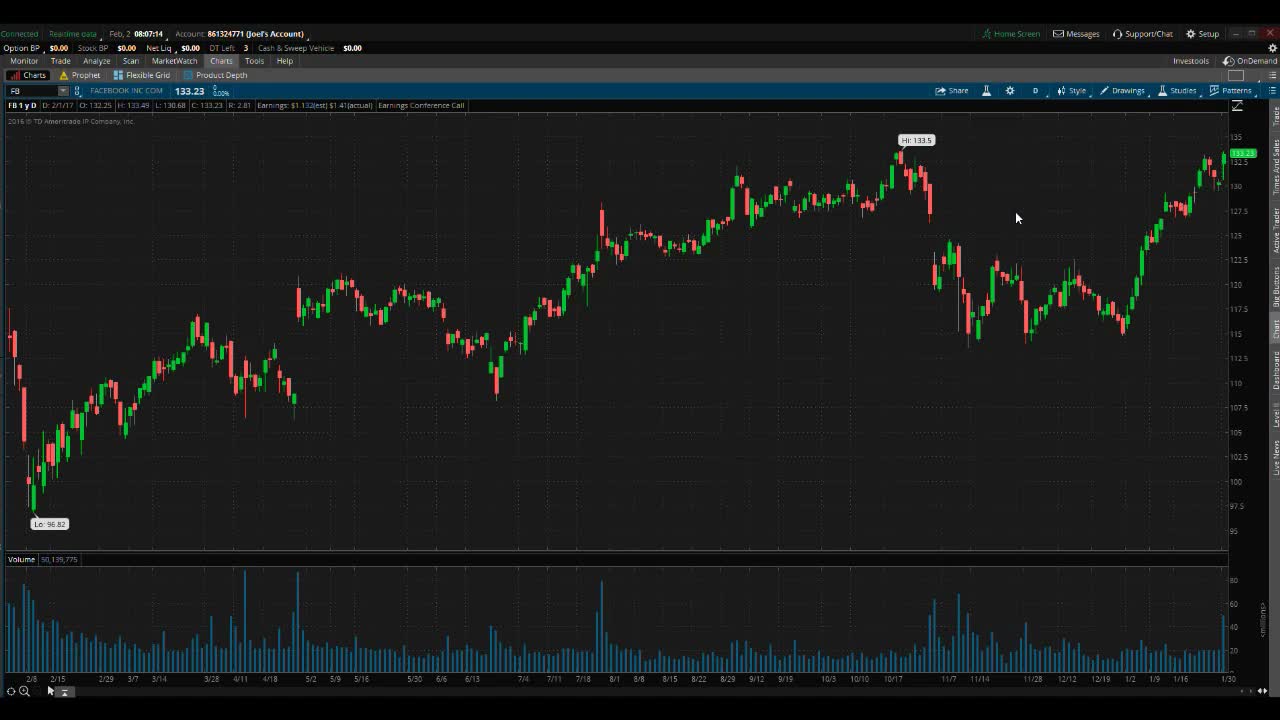
Task: Open the Investools link
Action: (x=1191, y=61)
